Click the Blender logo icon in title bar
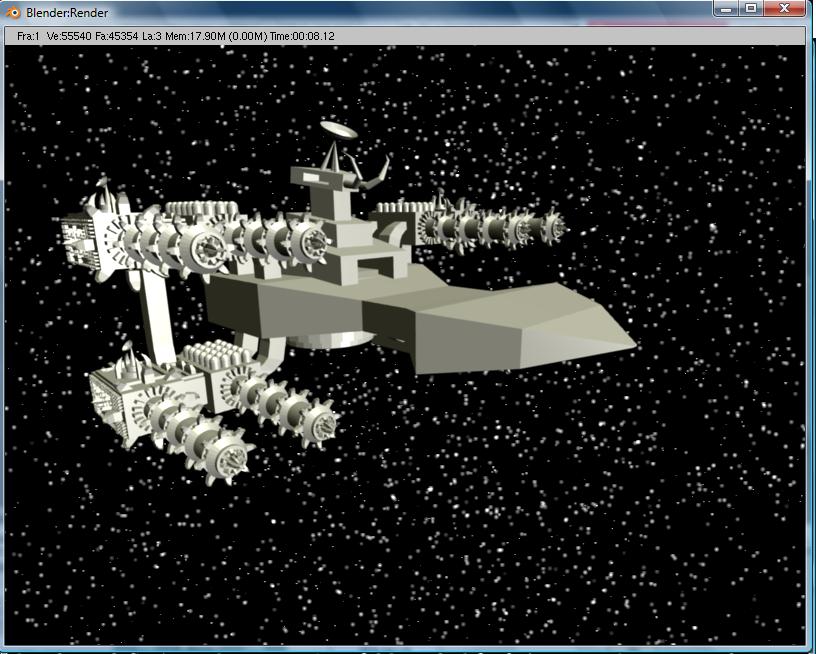The width and height of the screenshot is (816, 654). [12, 12]
